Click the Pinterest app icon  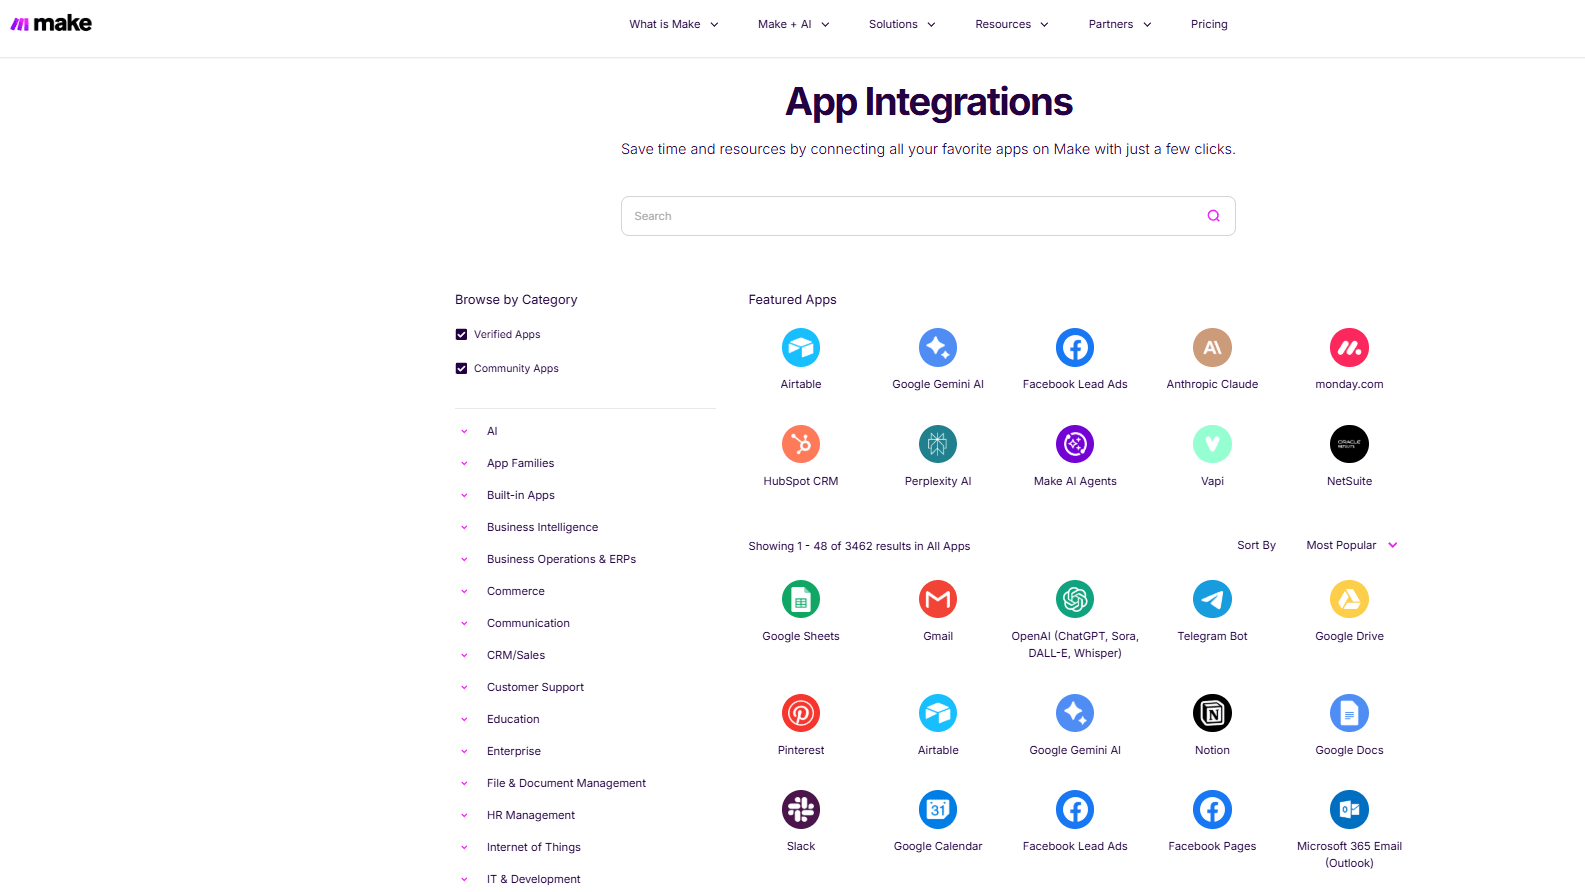(801, 713)
